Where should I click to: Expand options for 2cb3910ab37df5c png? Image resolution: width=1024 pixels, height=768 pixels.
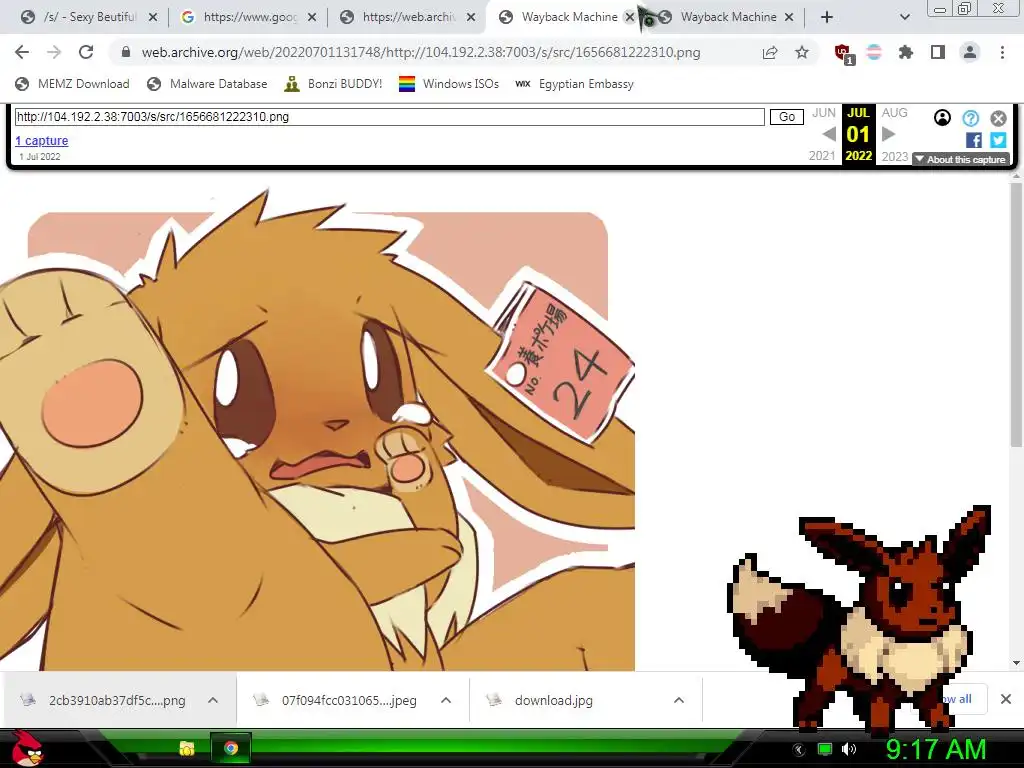213,700
